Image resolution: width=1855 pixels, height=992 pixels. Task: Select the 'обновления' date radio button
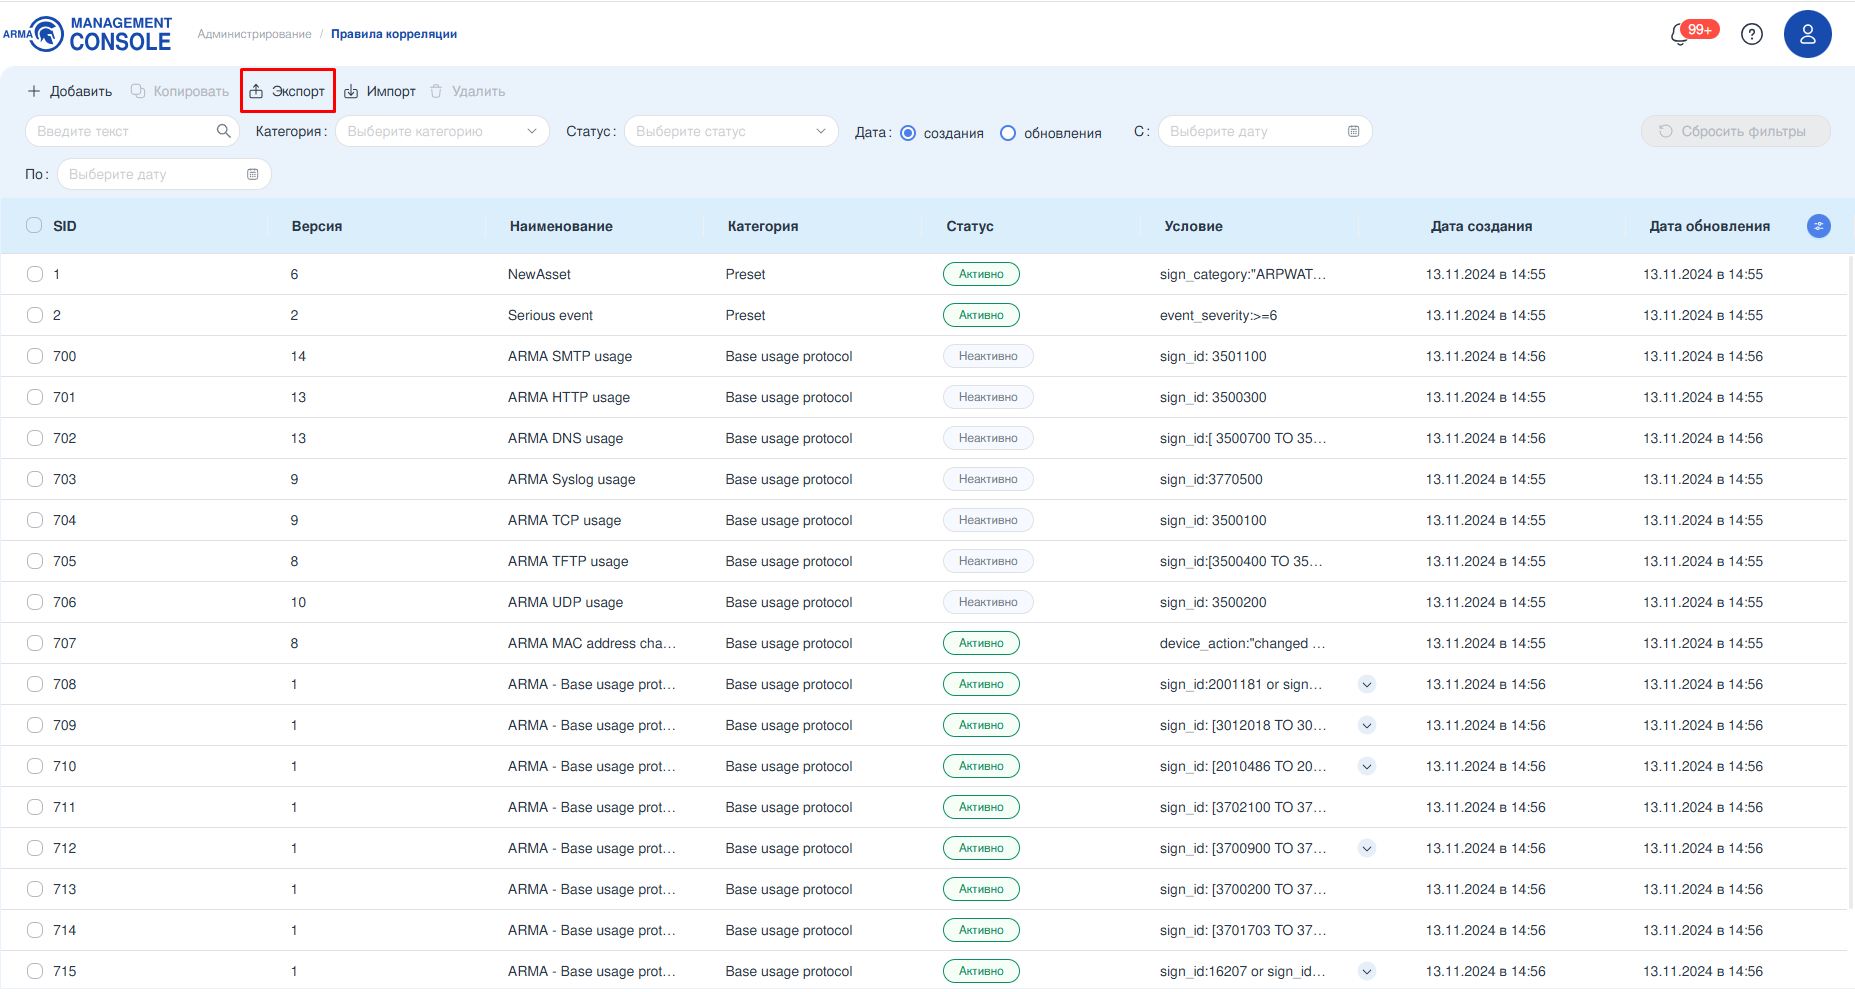(x=1008, y=133)
